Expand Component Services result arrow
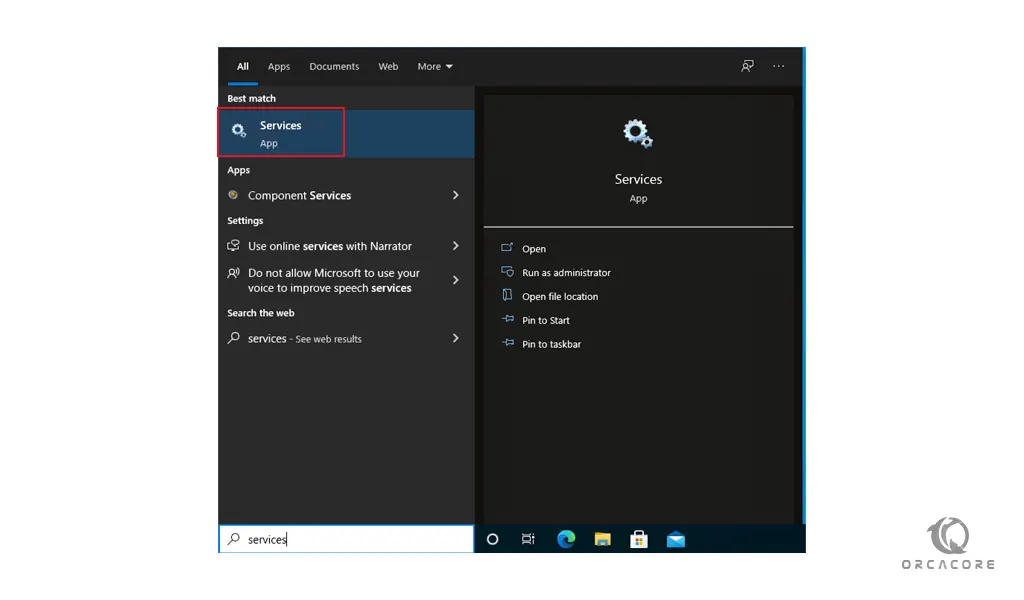 tap(456, 195)
